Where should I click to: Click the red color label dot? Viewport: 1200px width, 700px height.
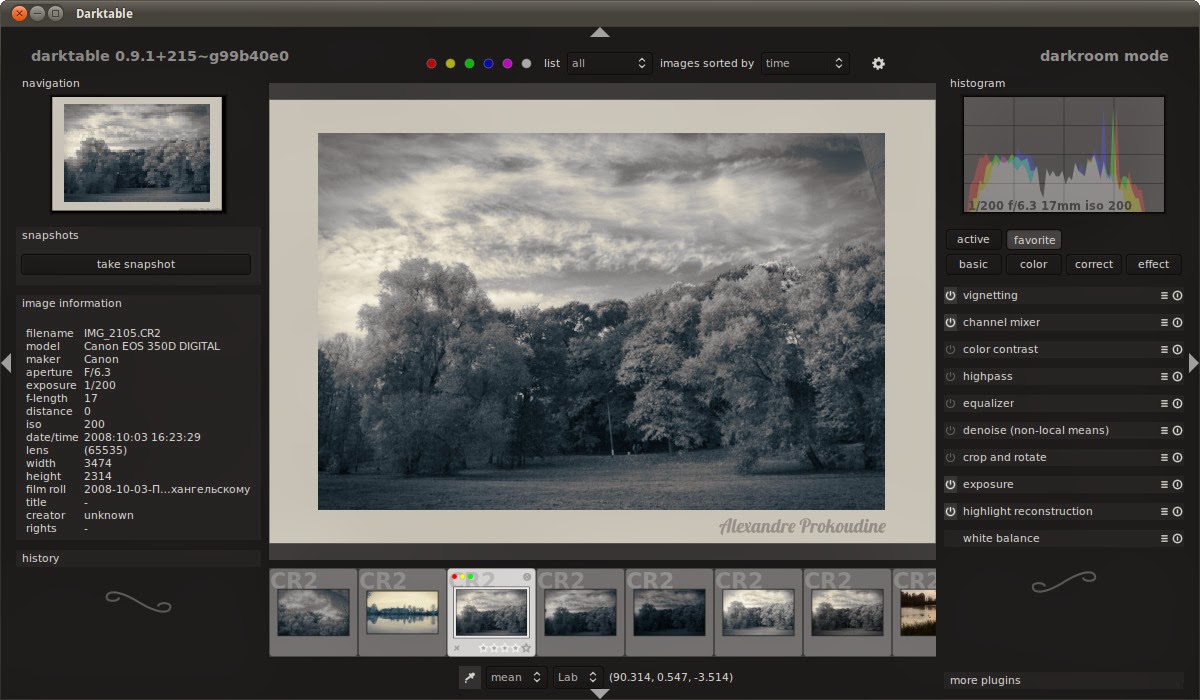click(431, 63)
